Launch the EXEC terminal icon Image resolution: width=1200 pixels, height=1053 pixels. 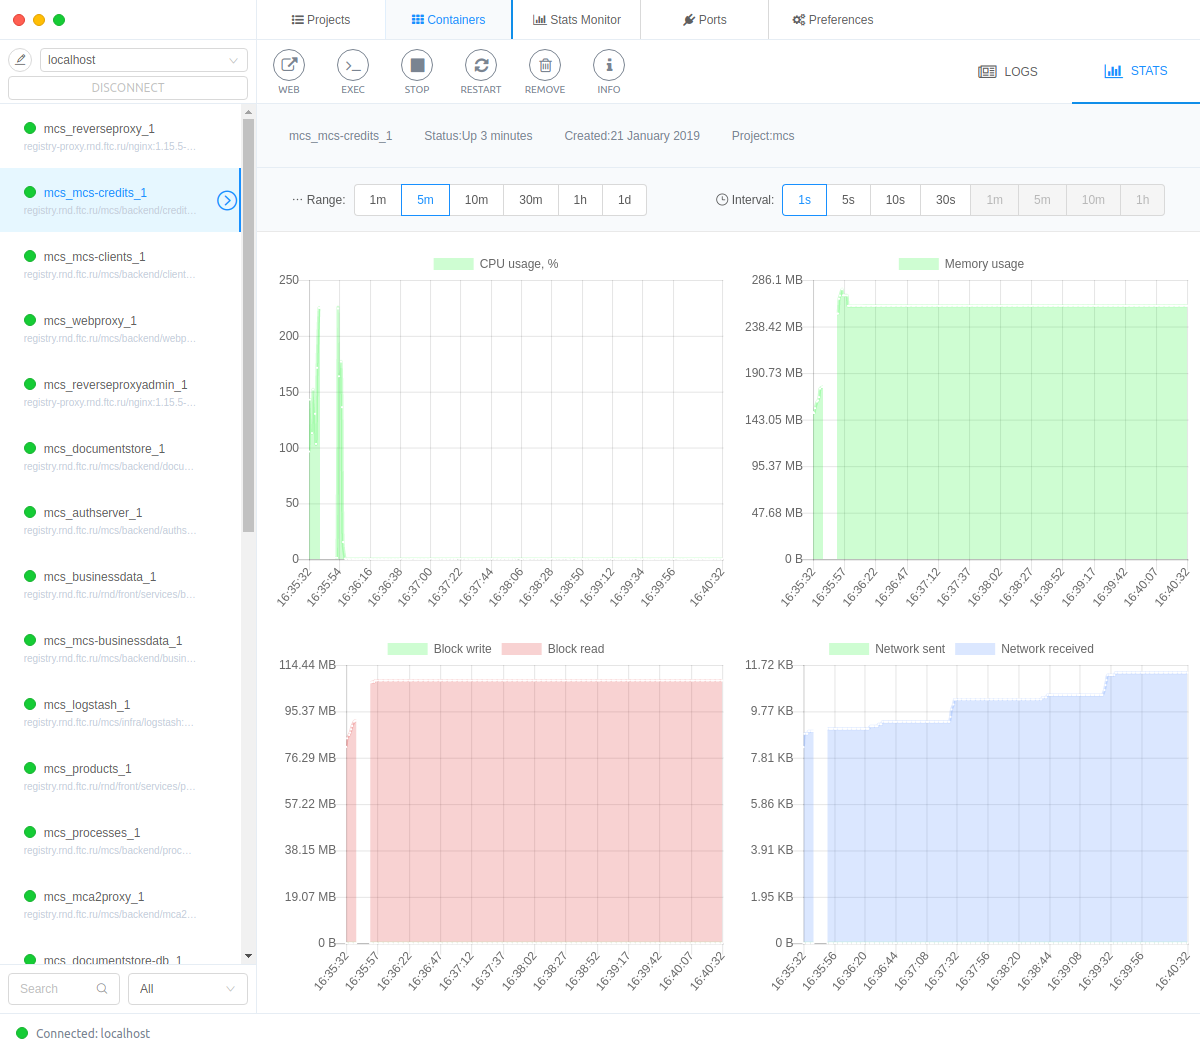click(x=353, y=66)
